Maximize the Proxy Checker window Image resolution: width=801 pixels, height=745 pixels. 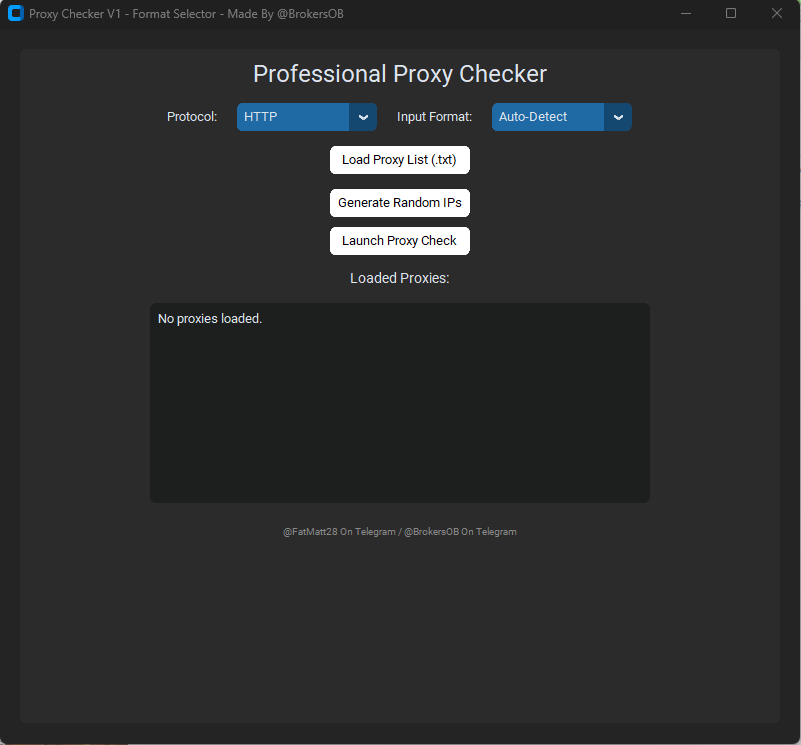731,14
